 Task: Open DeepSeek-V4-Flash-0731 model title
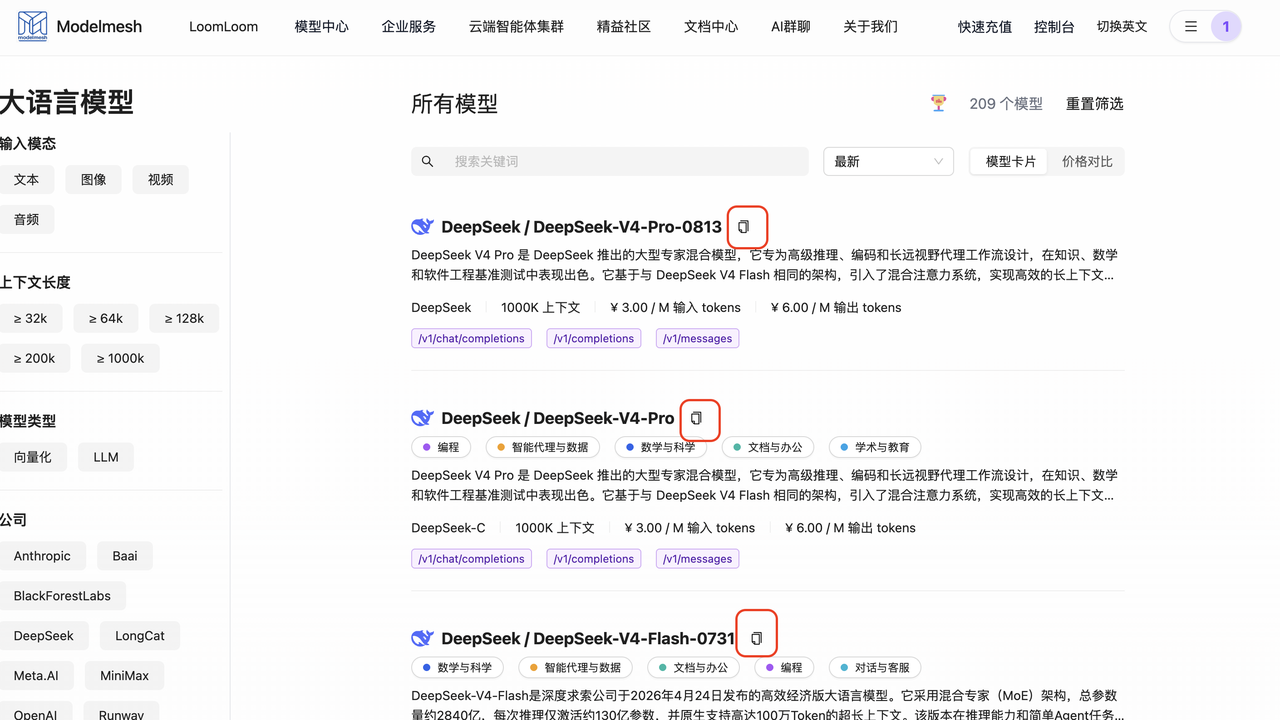pos(588,638)
